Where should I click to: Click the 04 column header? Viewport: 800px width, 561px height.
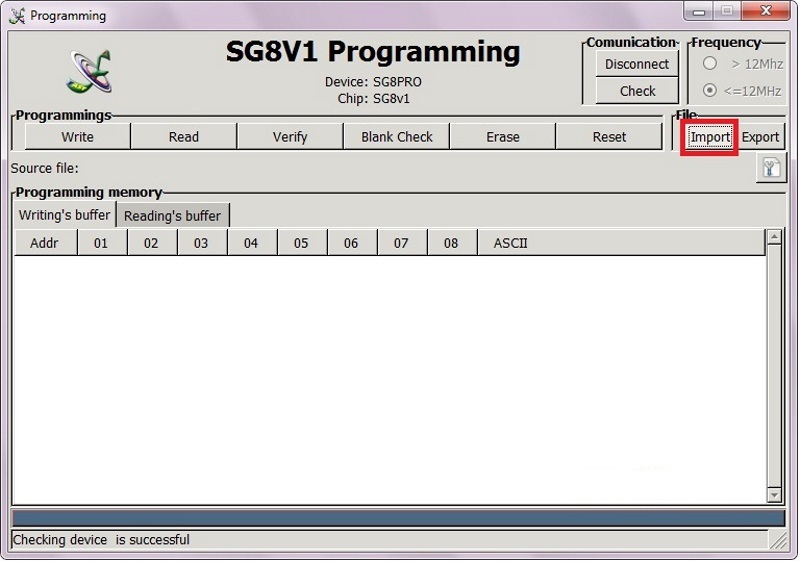coord(252,243)
